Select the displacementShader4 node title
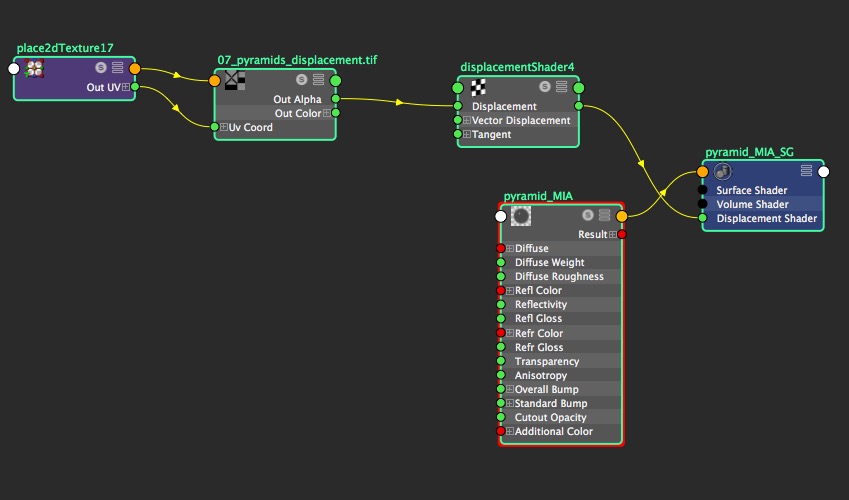 tap(517, 67)
